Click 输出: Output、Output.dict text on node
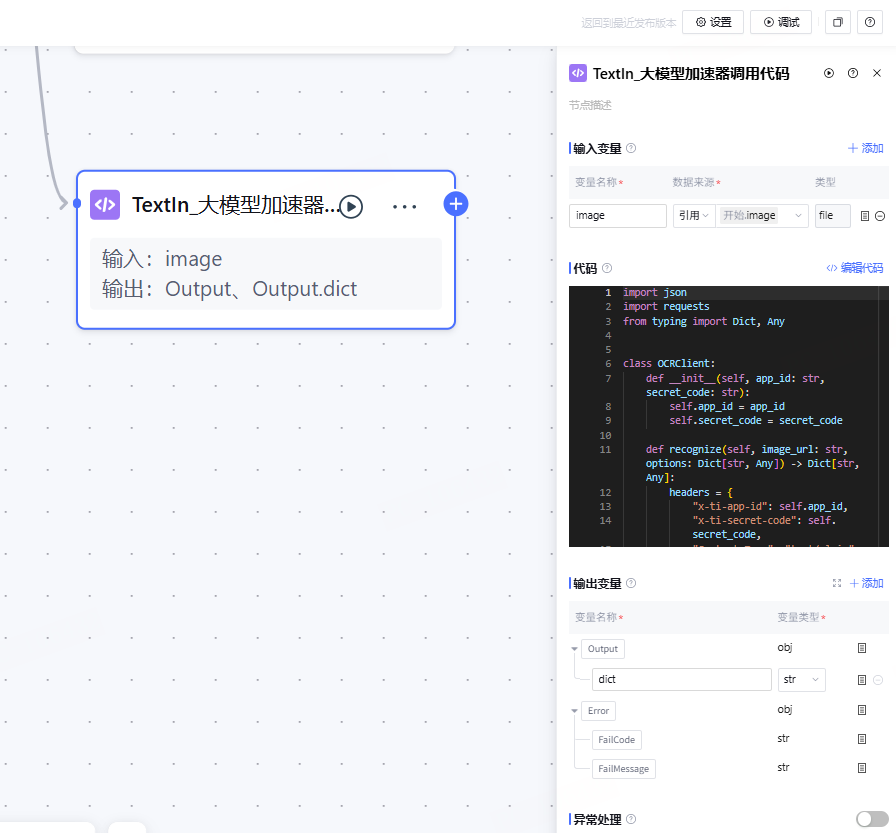Image resolution: width=896 pixels, height=833 pixels. pyautogui.click(x=230, y=289)
